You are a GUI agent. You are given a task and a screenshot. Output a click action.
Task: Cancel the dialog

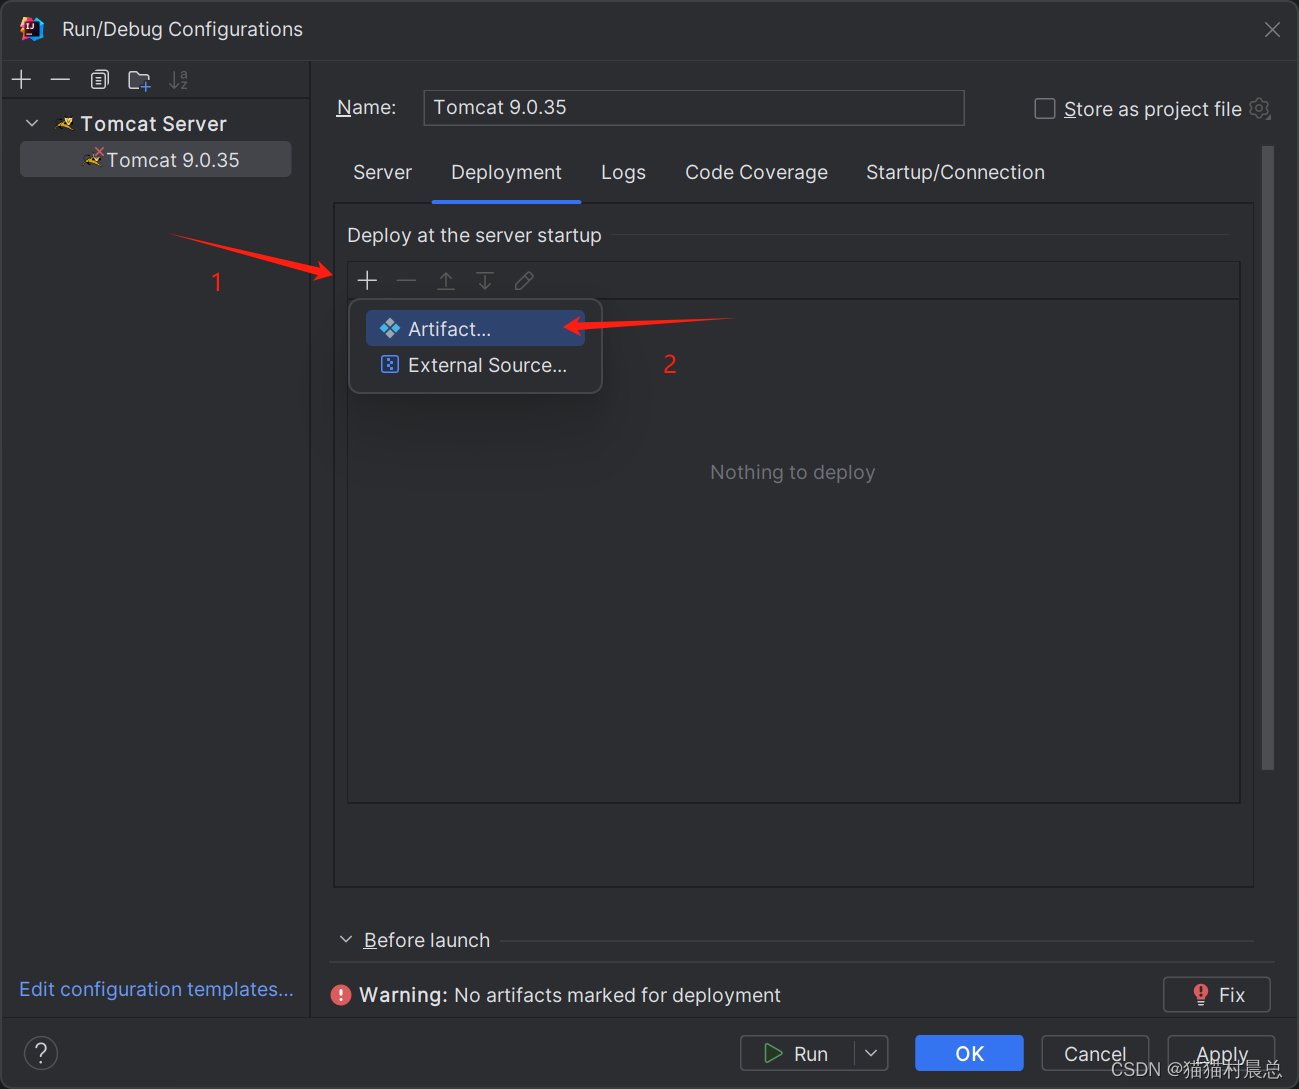click(x=1095, y=1053)
